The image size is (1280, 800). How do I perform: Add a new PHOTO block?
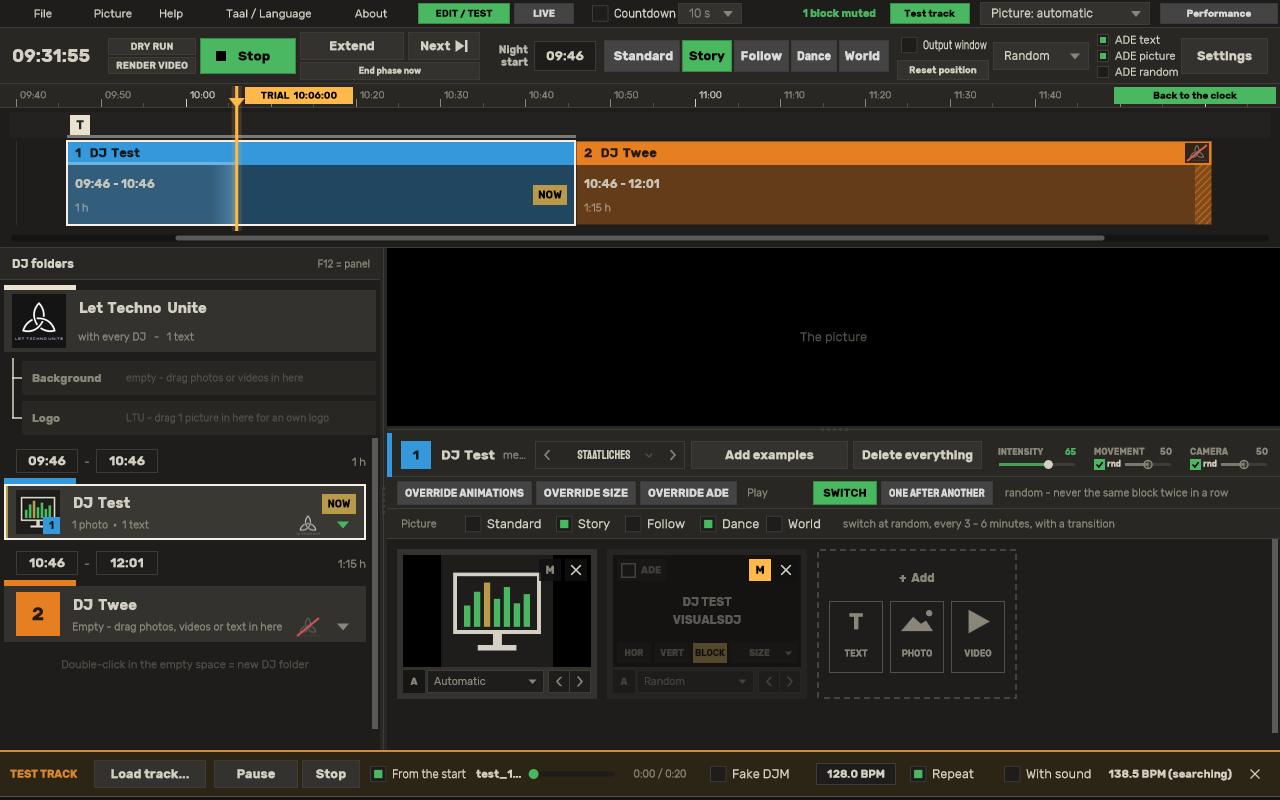click(917, 636)
